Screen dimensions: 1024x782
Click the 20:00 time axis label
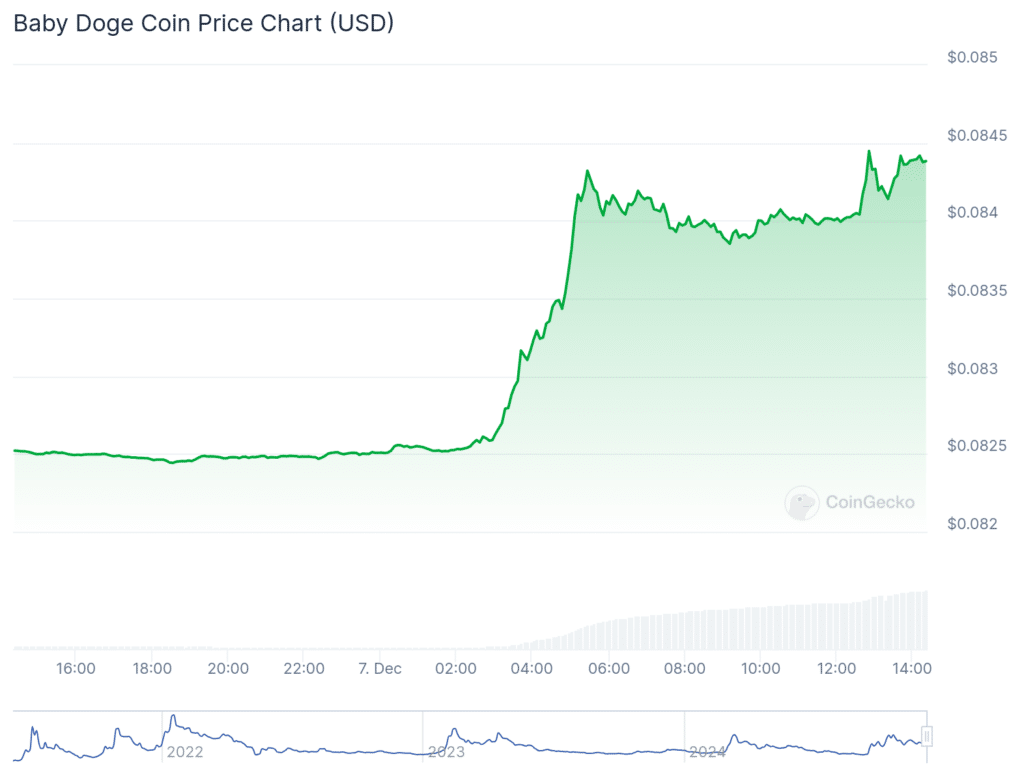pyautogui.click(x=228, y=668)
